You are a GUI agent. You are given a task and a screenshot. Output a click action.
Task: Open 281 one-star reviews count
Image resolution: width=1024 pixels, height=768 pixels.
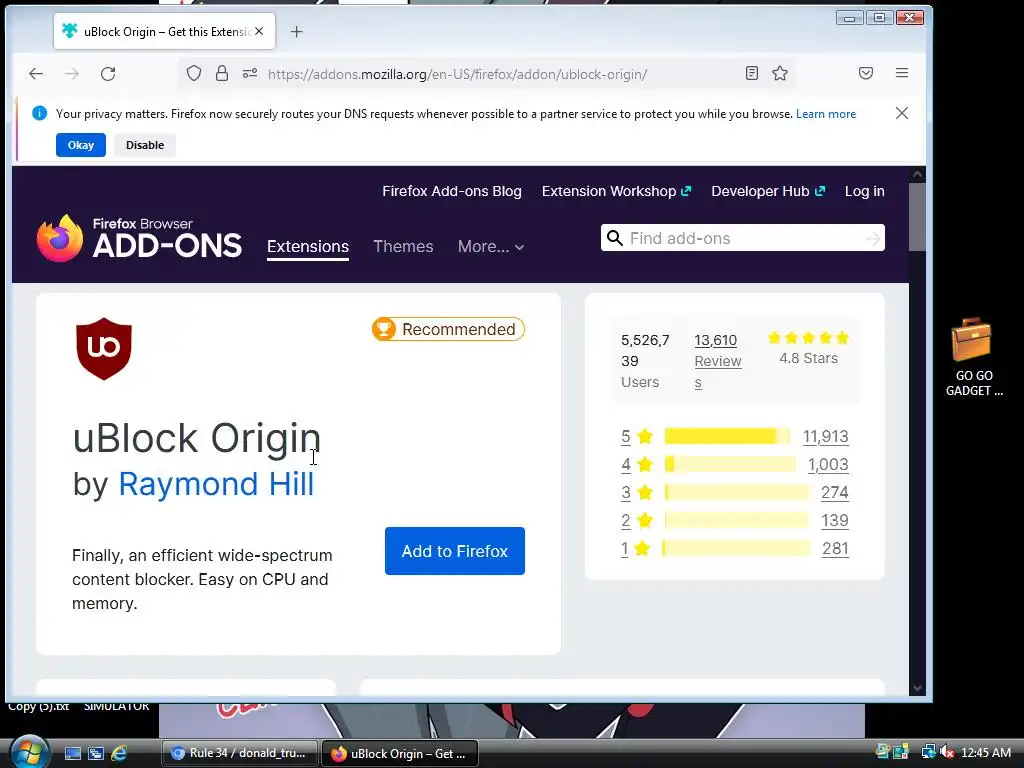(835, 549)
